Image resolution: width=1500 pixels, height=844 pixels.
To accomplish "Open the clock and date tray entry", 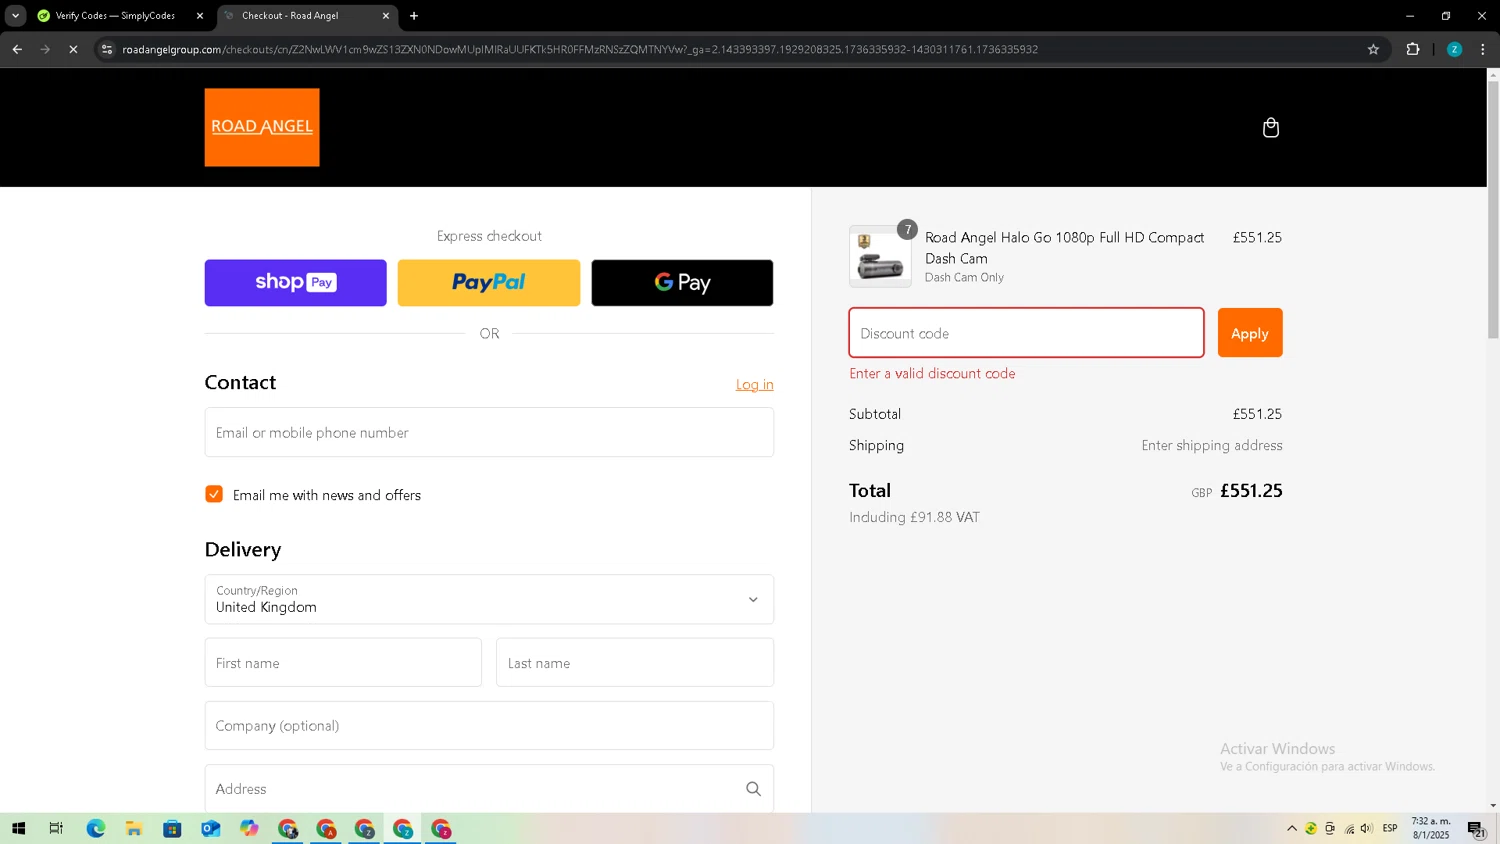I will point(1431,828).
